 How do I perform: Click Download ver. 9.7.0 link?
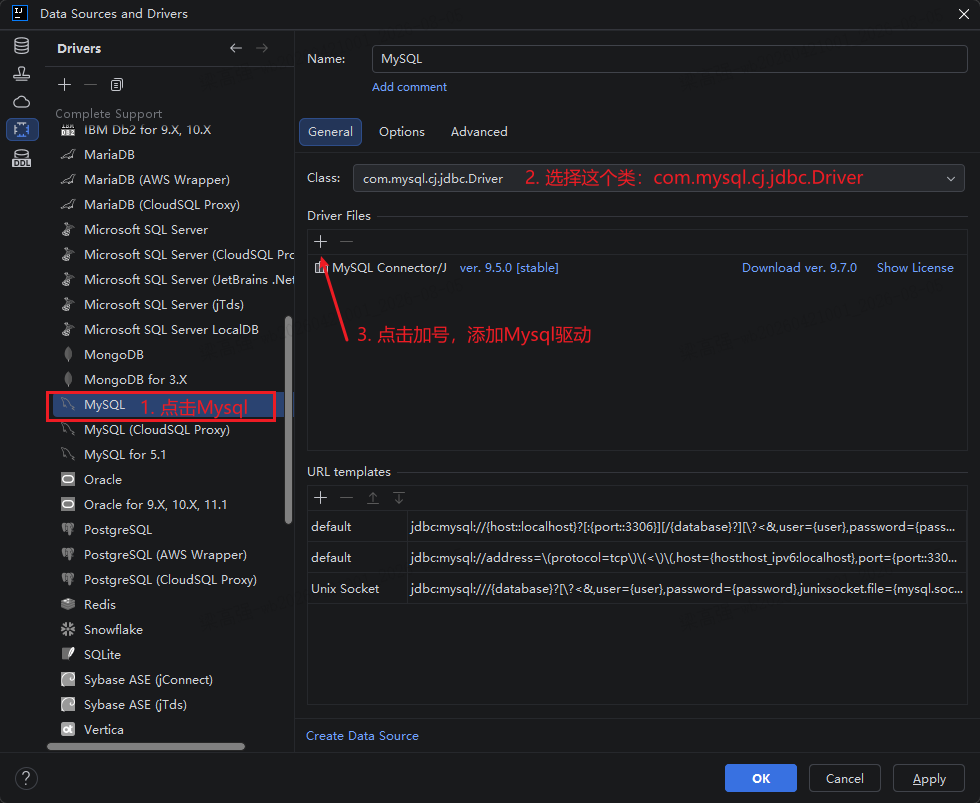point(799,267)
